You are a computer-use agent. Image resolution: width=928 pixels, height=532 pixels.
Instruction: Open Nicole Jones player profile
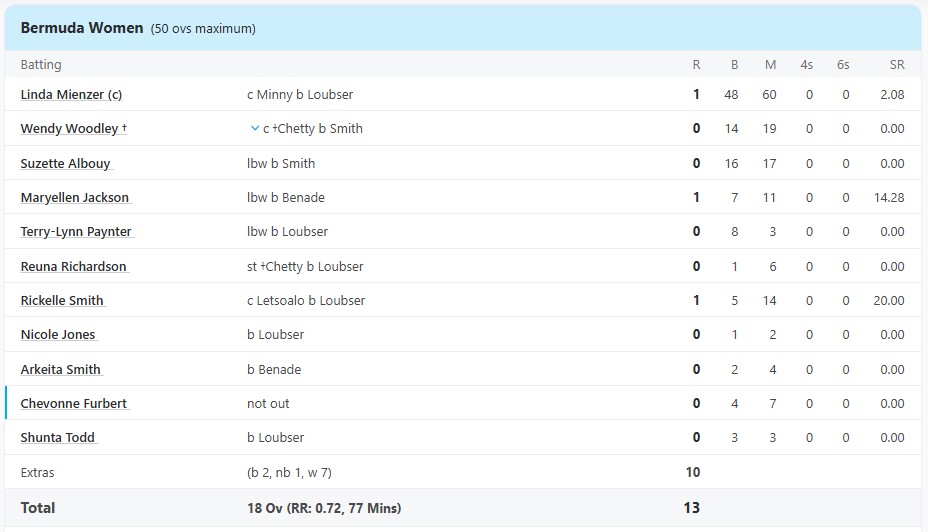pyautogui.click(x=58, y=335)
